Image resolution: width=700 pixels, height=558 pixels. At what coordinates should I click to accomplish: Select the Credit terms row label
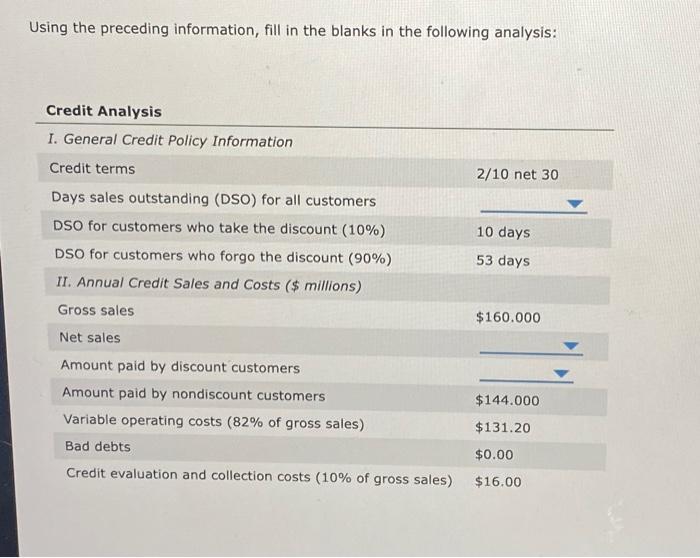92,168
